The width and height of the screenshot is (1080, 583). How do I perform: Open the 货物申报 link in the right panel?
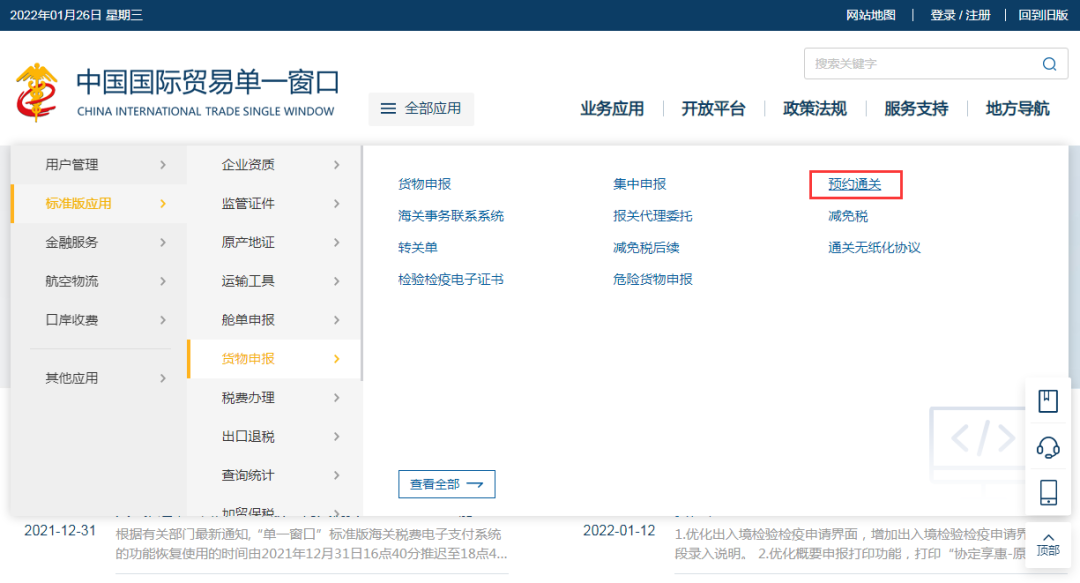pyautogui.click(x=424, y=184)
